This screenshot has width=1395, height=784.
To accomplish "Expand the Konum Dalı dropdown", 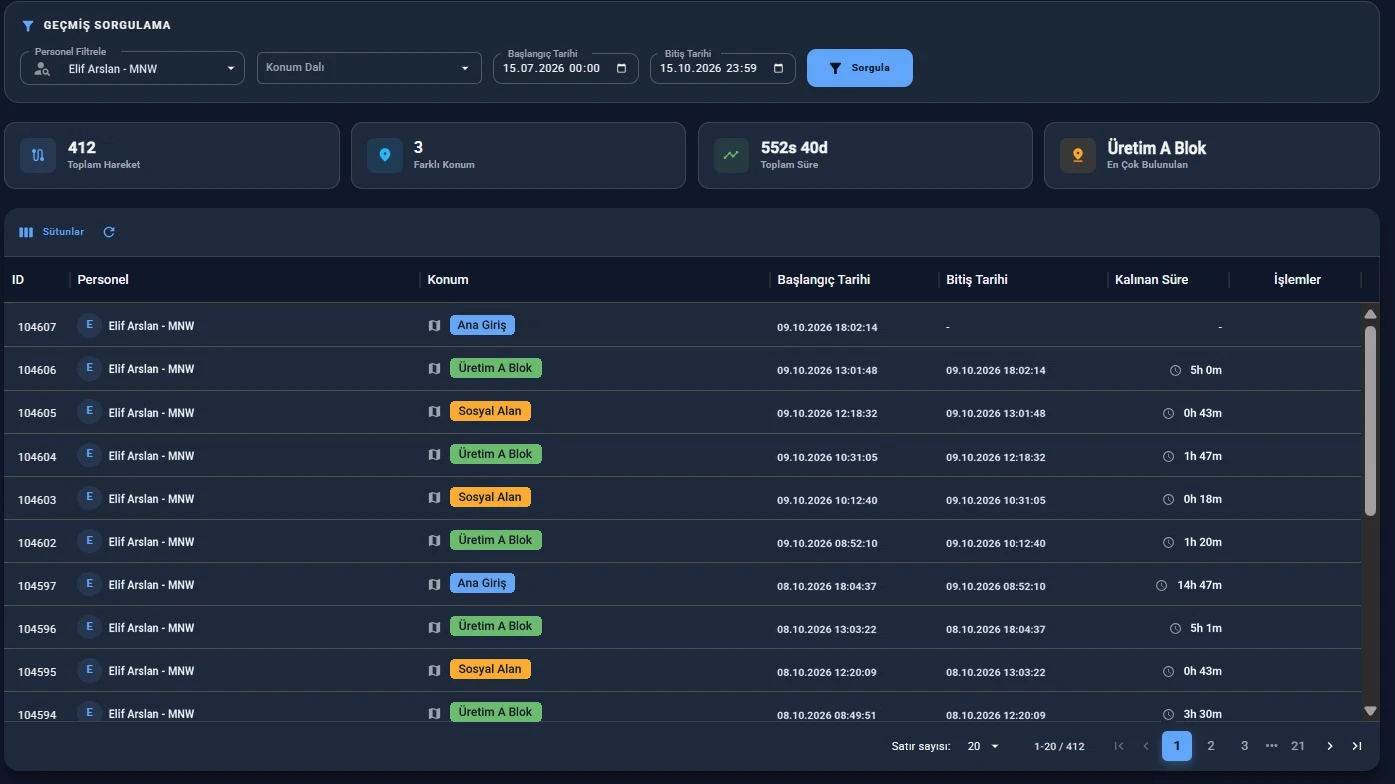I will coord(369,68).
